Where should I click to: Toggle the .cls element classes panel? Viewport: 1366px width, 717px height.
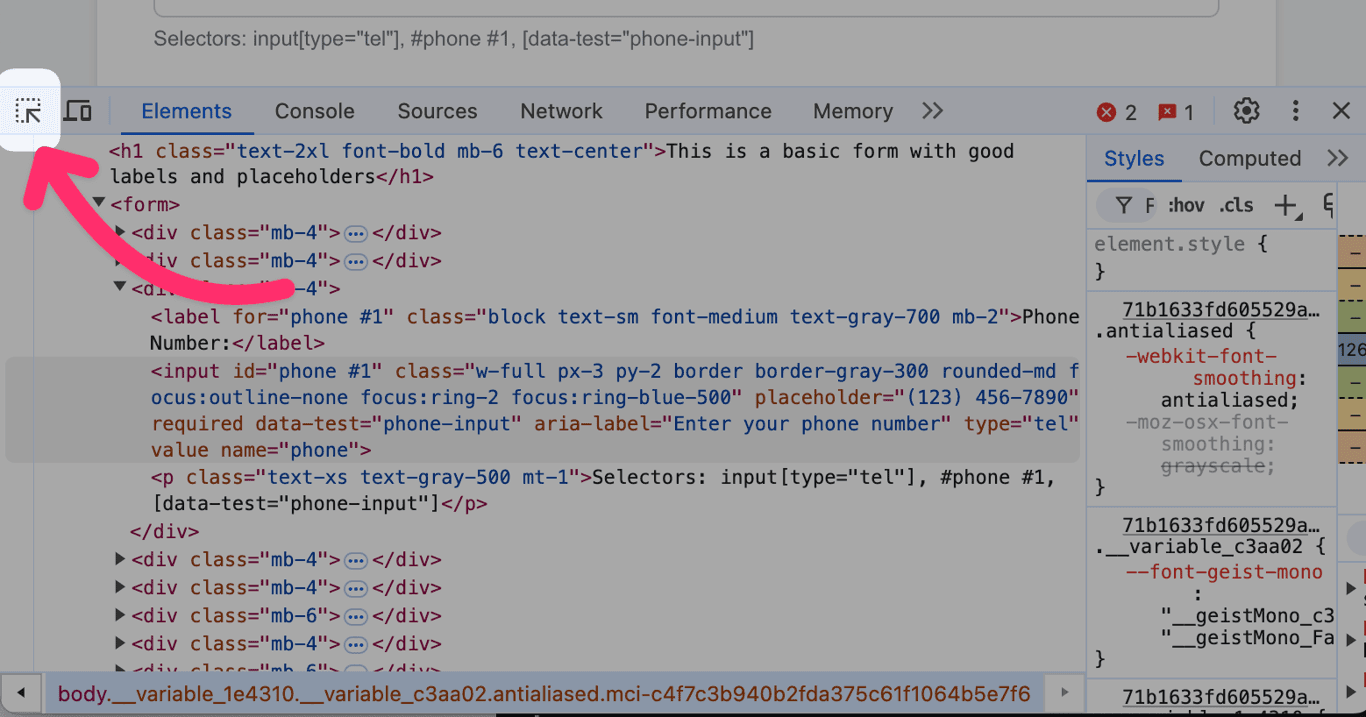pyautogui.click(x=1237, y=205)
